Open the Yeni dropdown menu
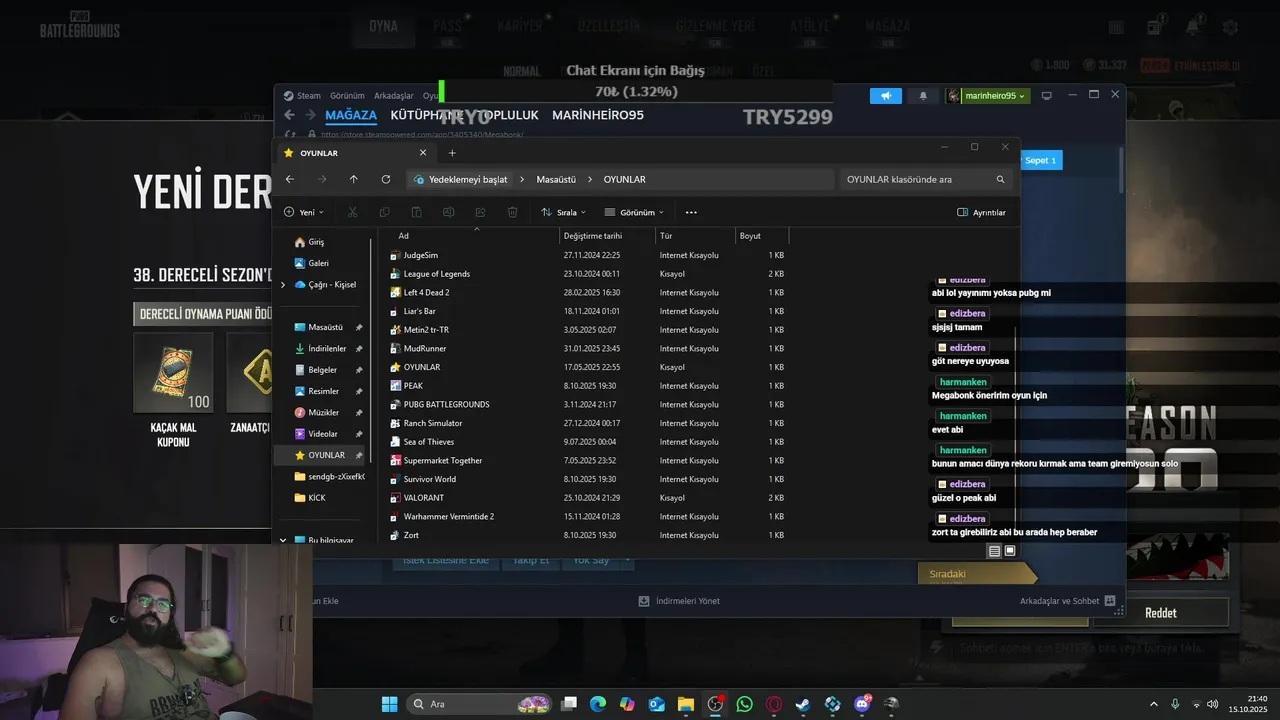 (303, 212)
